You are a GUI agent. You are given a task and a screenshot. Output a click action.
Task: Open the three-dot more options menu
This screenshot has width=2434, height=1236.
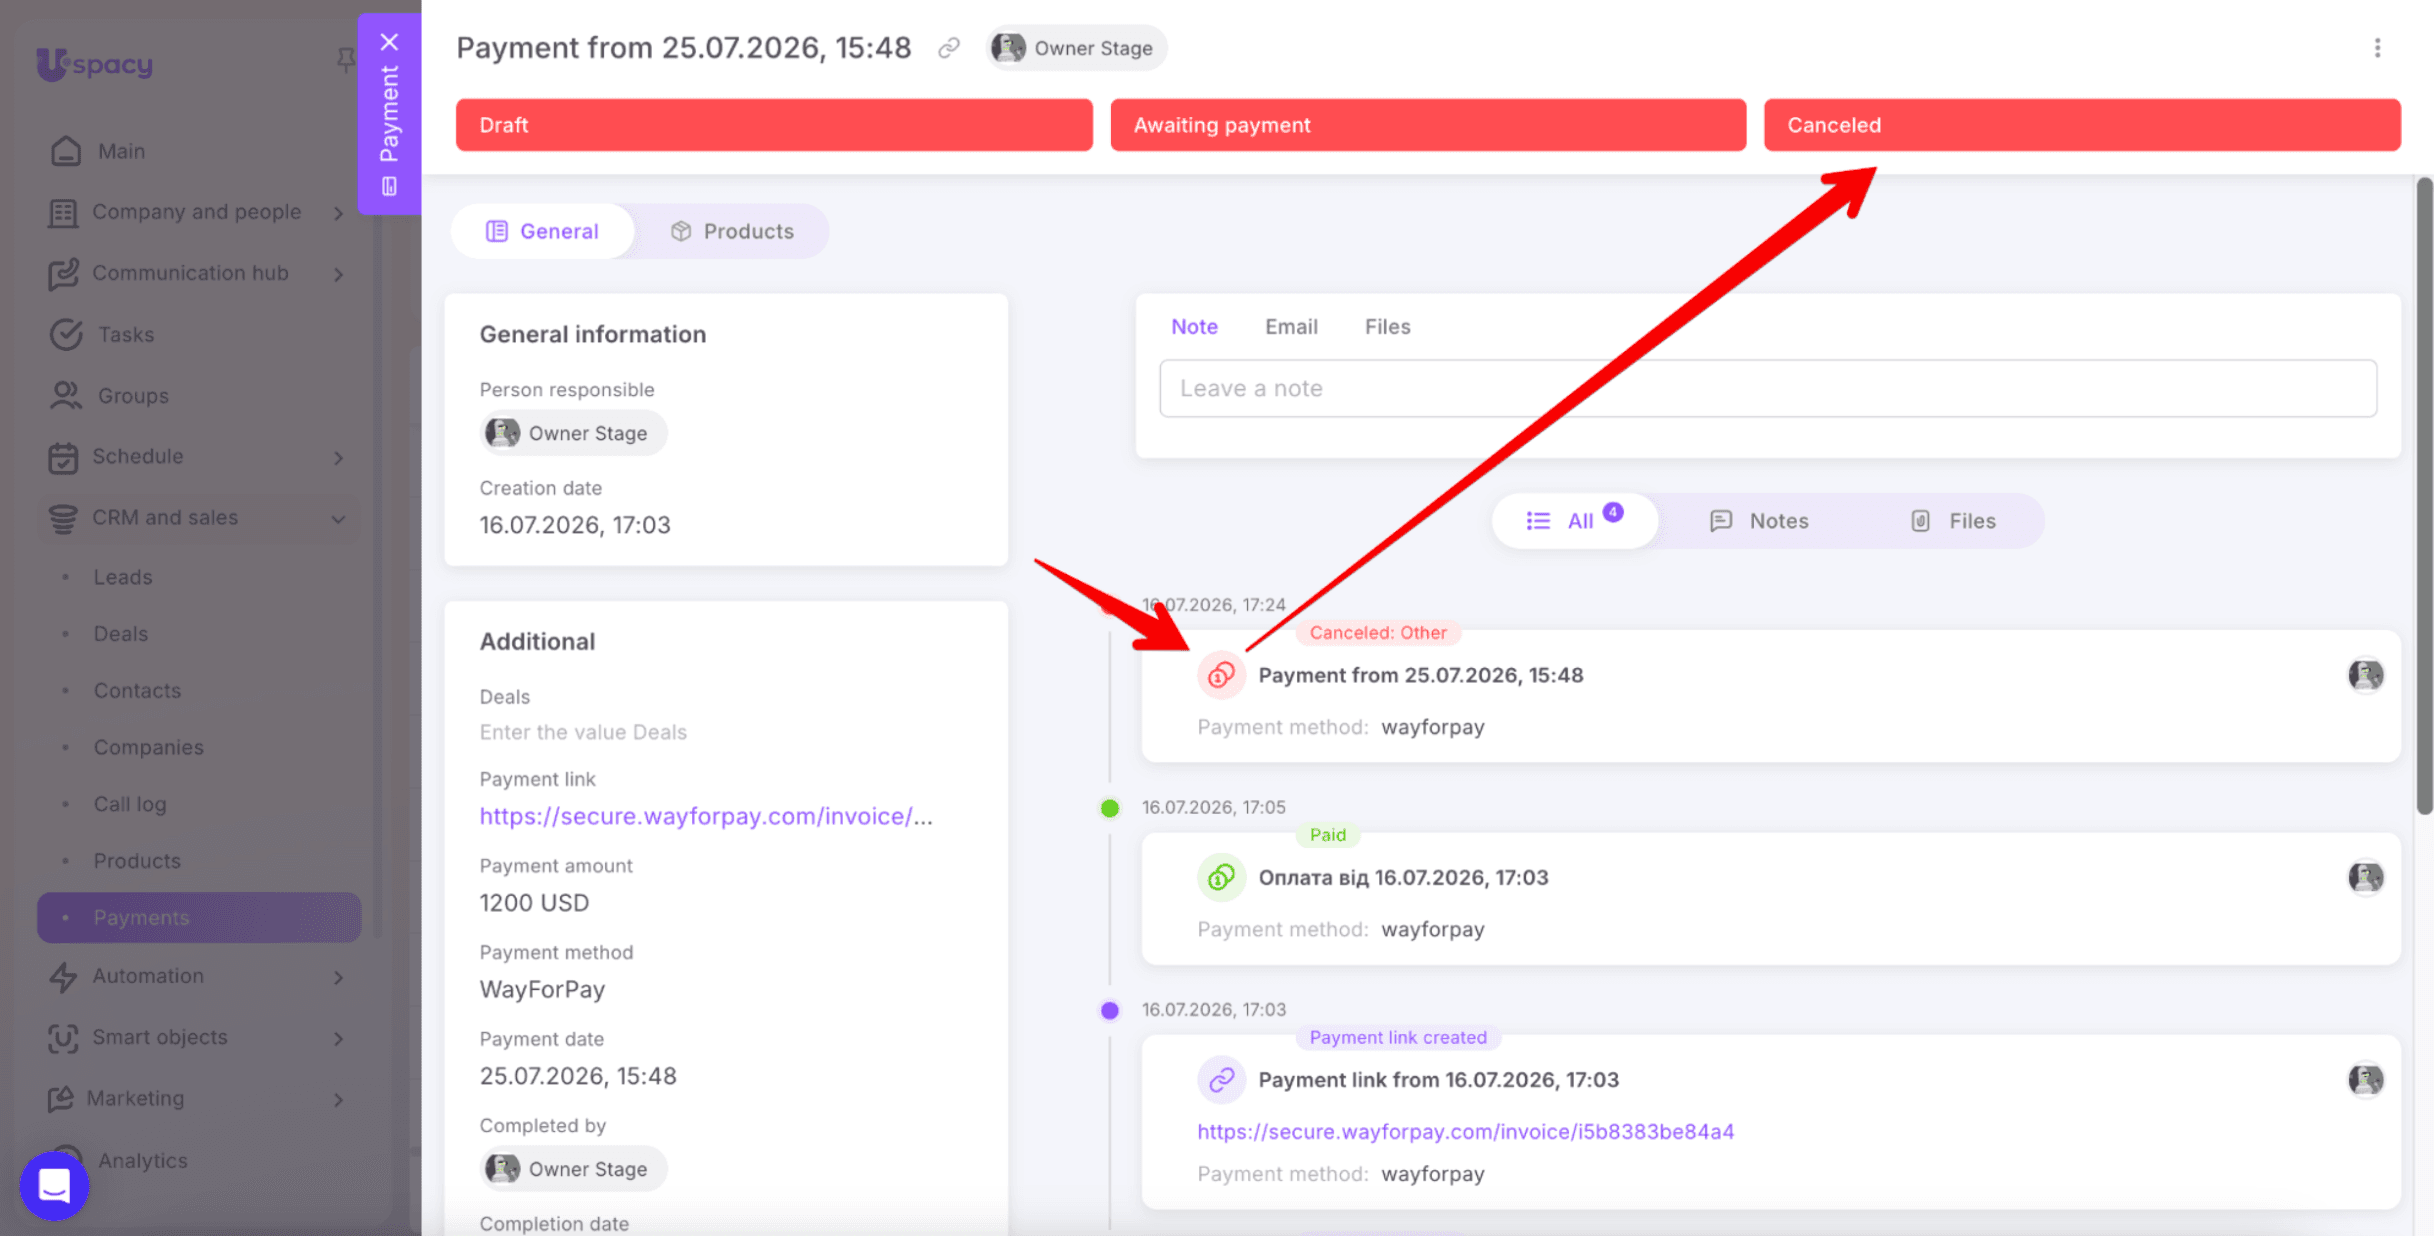pyautogui.click(x=2377, y=48)
